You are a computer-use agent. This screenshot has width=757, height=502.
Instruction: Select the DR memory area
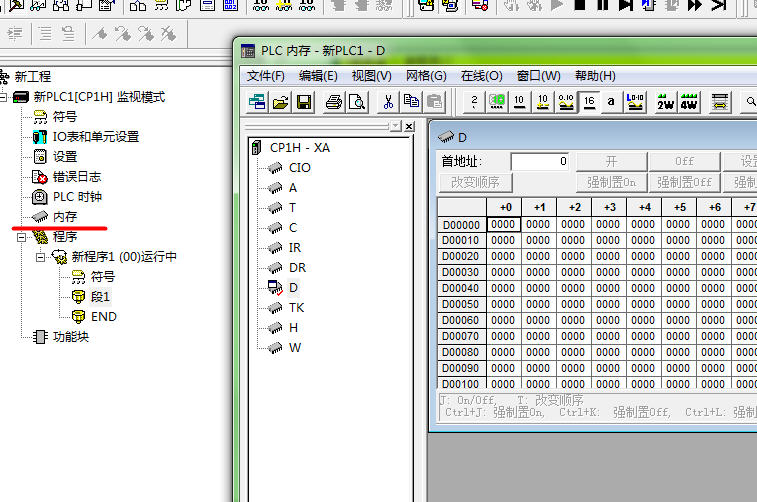click(x=297, y=267)
